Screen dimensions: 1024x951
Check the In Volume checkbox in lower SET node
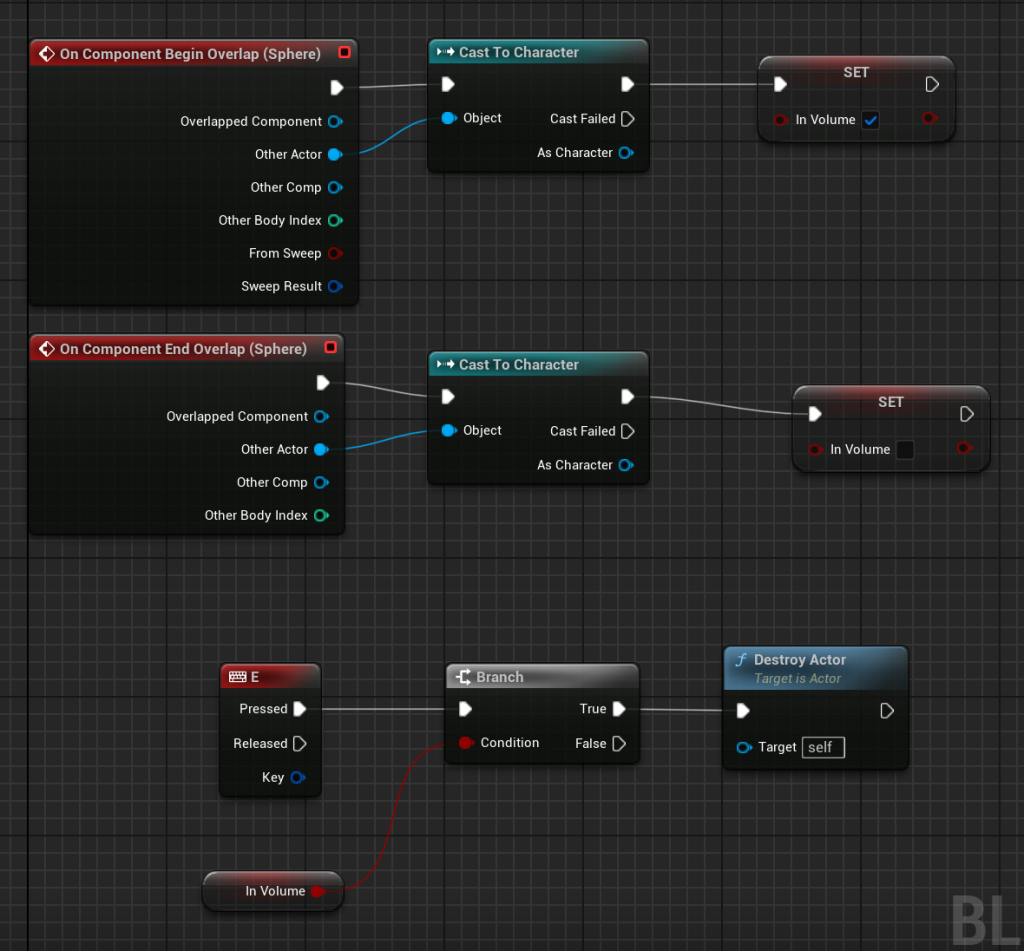[x=904, y=450]
